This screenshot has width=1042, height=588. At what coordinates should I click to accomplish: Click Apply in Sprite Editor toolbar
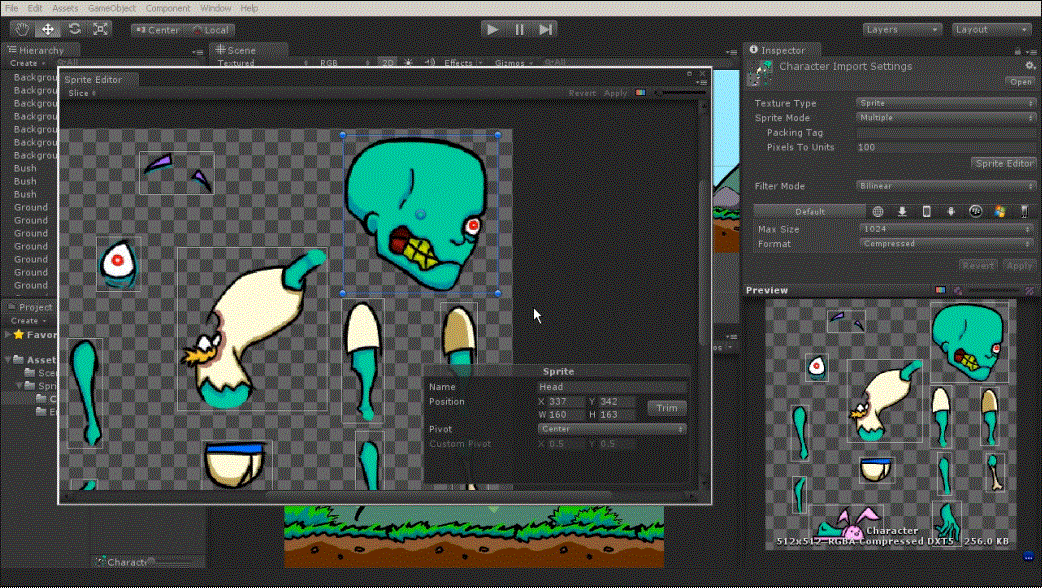coord(615,93)
